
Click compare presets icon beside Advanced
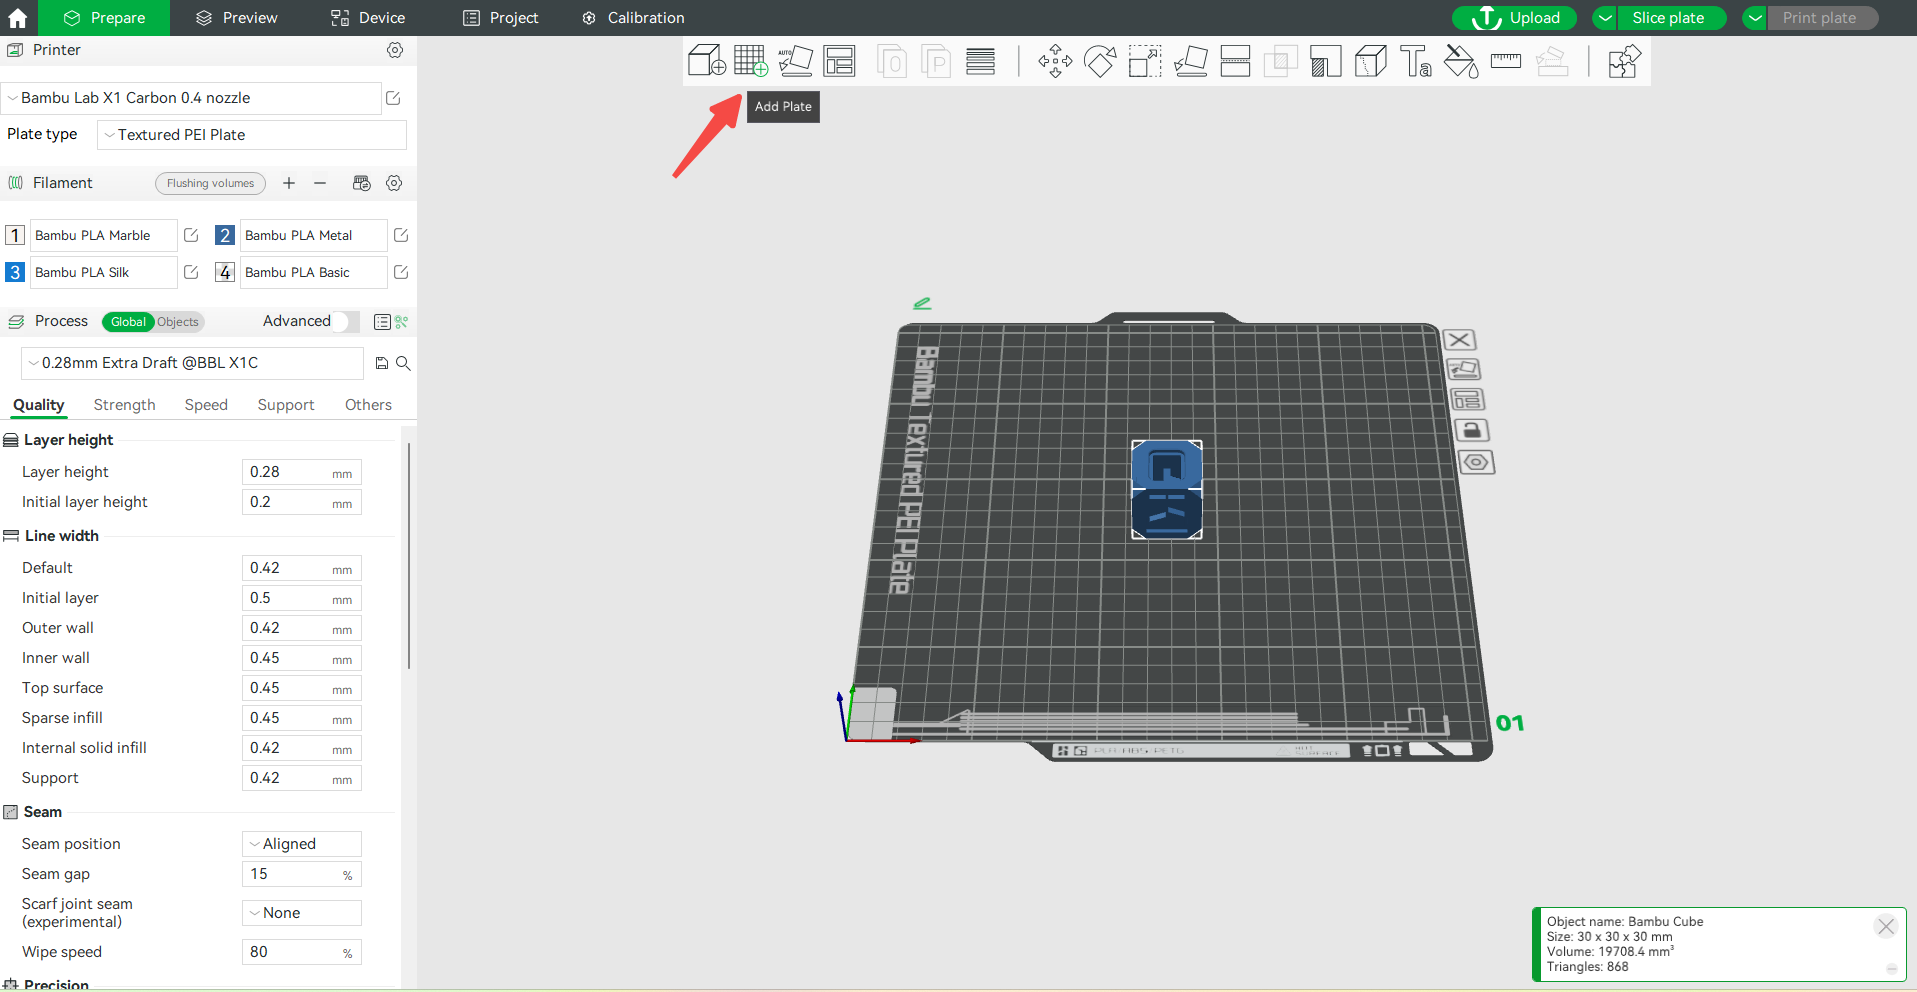tap(401, 322)
